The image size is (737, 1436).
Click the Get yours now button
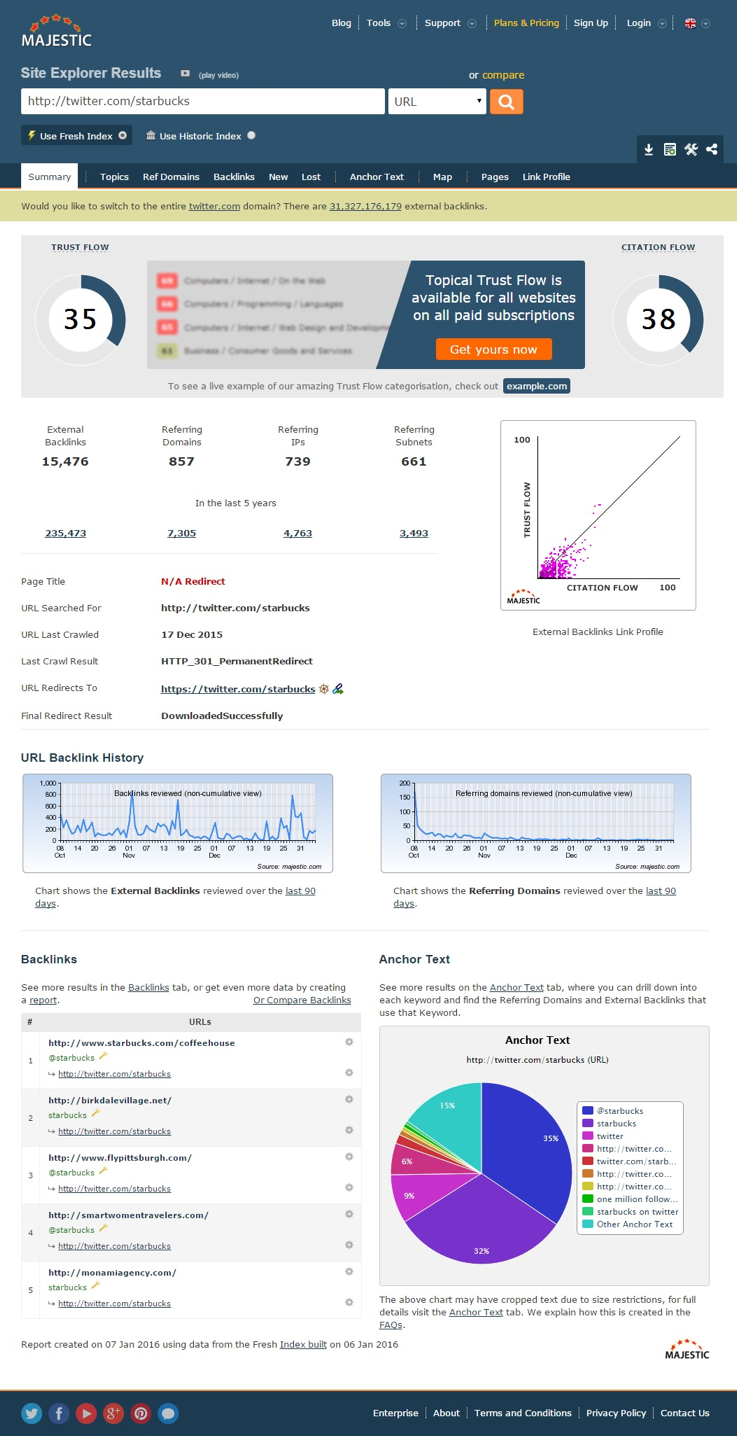point(493,349)
